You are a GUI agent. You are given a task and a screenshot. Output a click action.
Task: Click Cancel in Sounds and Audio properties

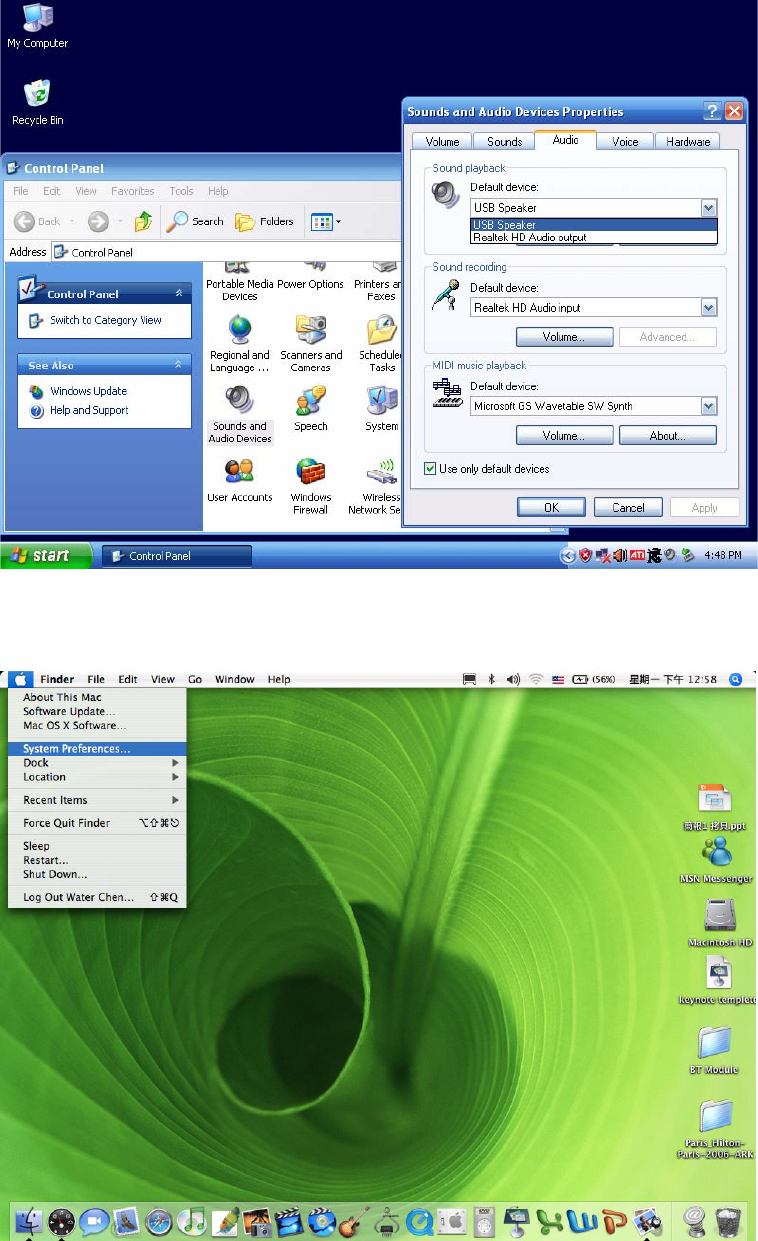[x=628, y=507]
